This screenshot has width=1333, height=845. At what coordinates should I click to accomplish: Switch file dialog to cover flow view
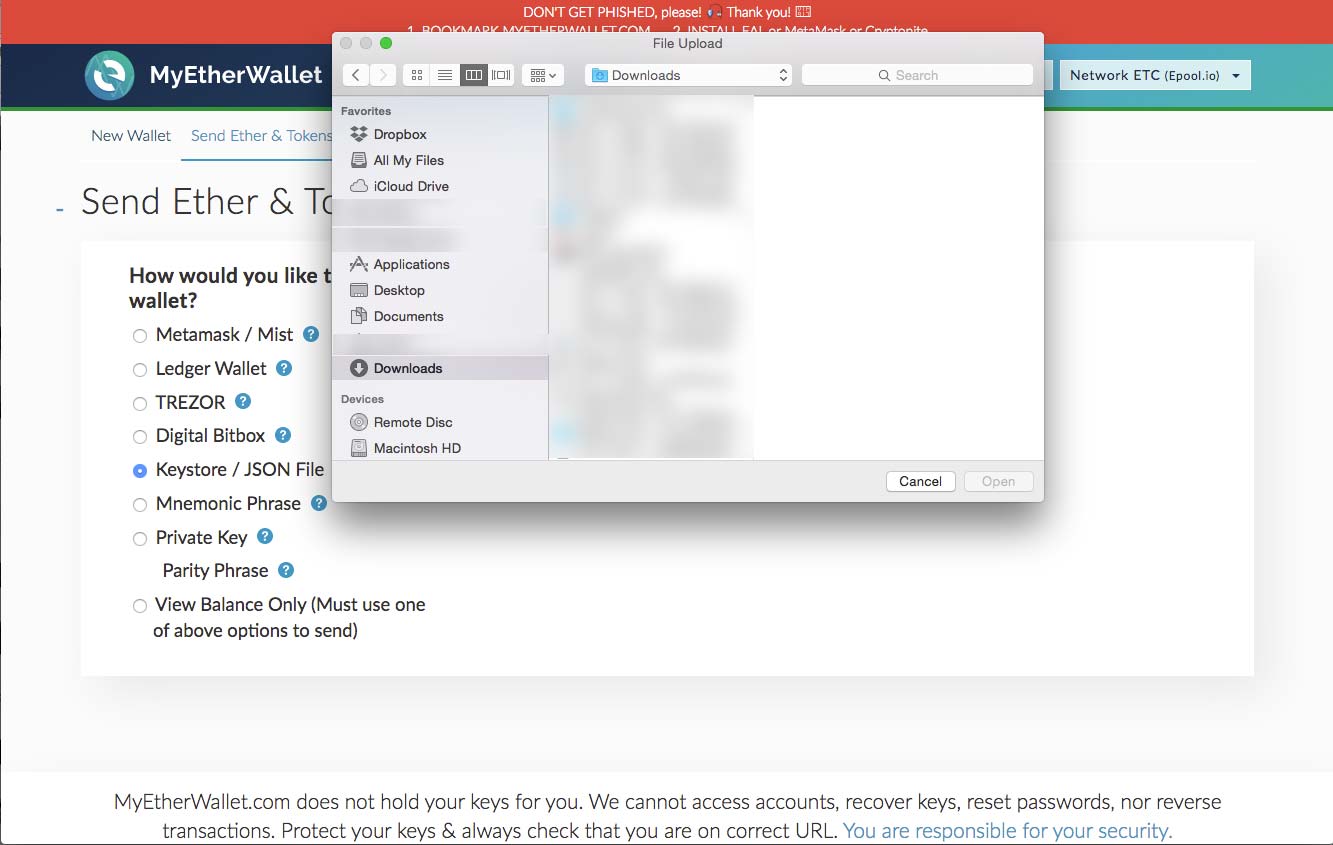(501, 75)
